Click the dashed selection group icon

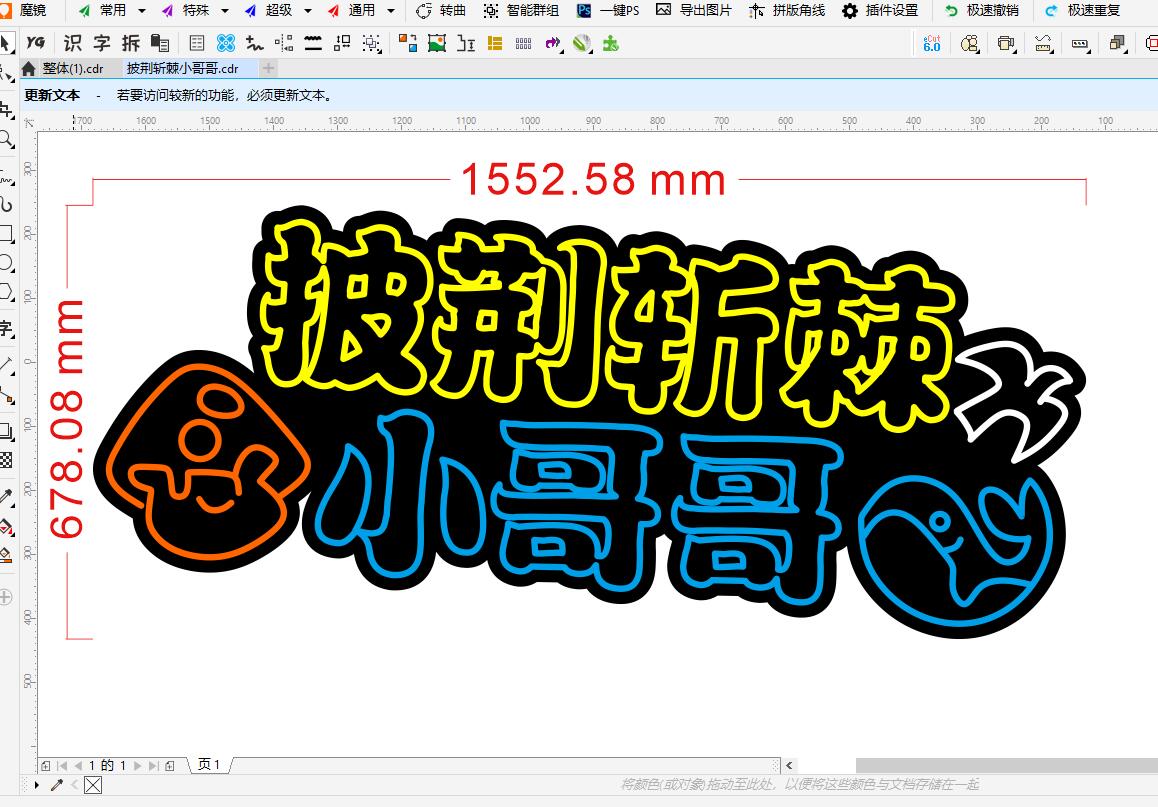(x=371, y=44)
